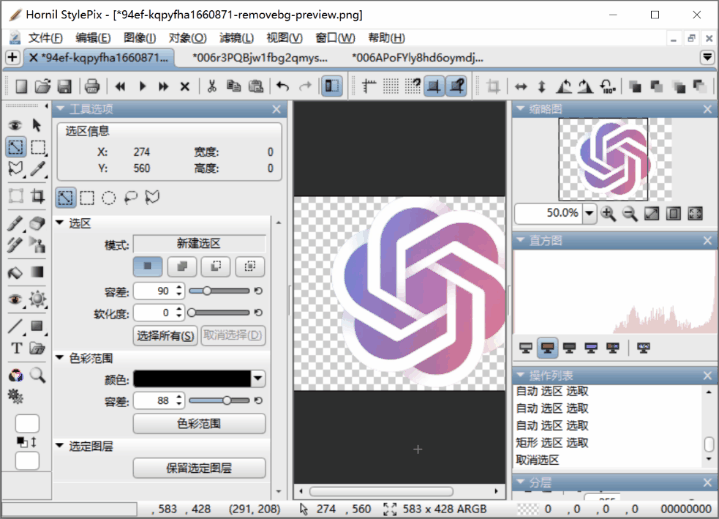Collapse the 操作列表 panel header
Image resolution: width=719 pixels, height=519 pixels.
coord(520,375)
